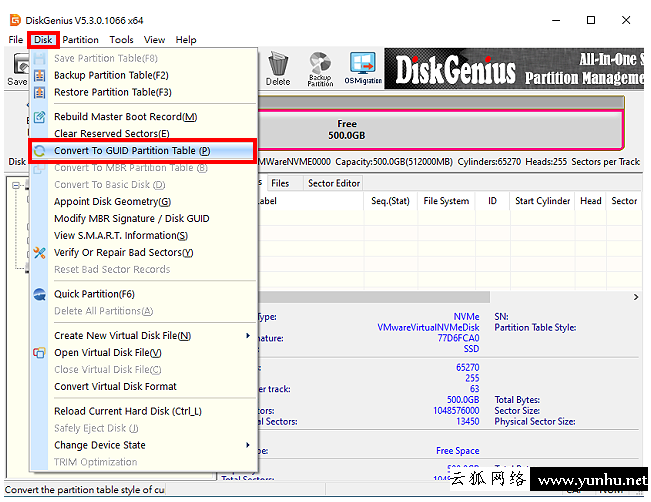
Task: Open the Help menu
Action: [x=186, y=40]
